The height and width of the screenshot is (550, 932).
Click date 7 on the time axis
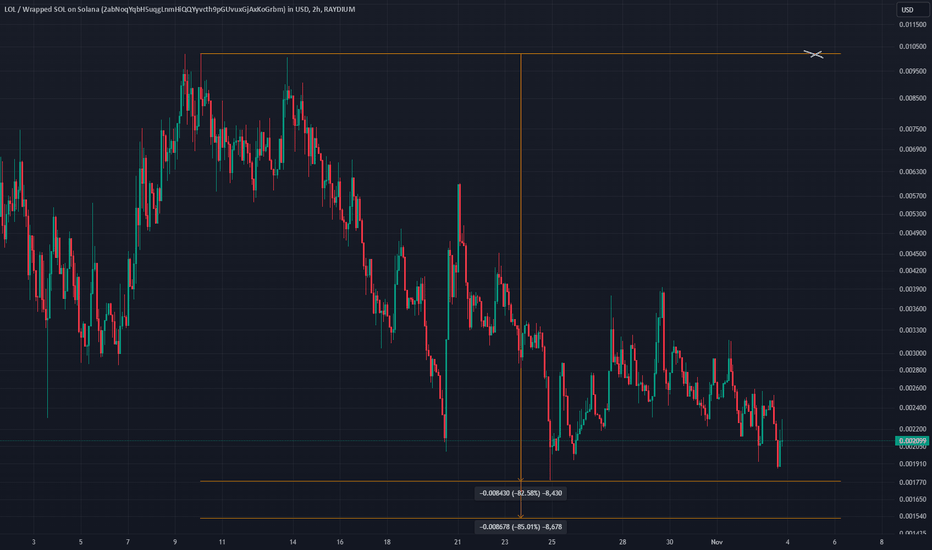128,542
